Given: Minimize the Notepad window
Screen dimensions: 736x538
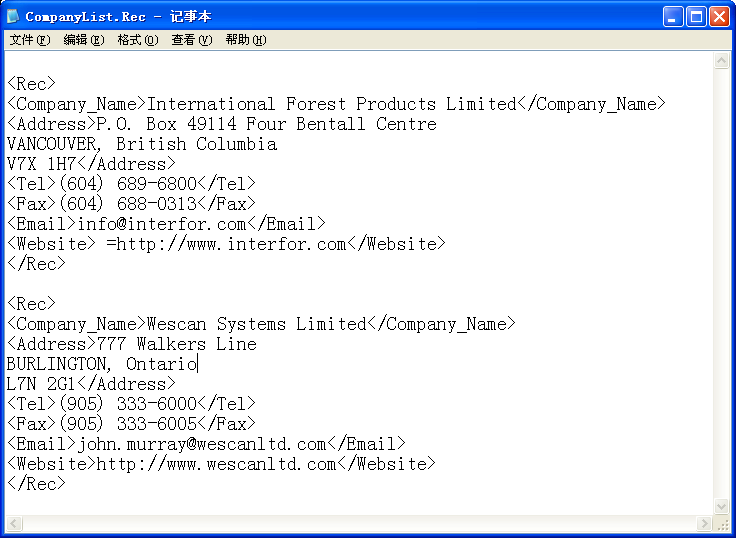Looking at the screenshot, I should (674, 16).
